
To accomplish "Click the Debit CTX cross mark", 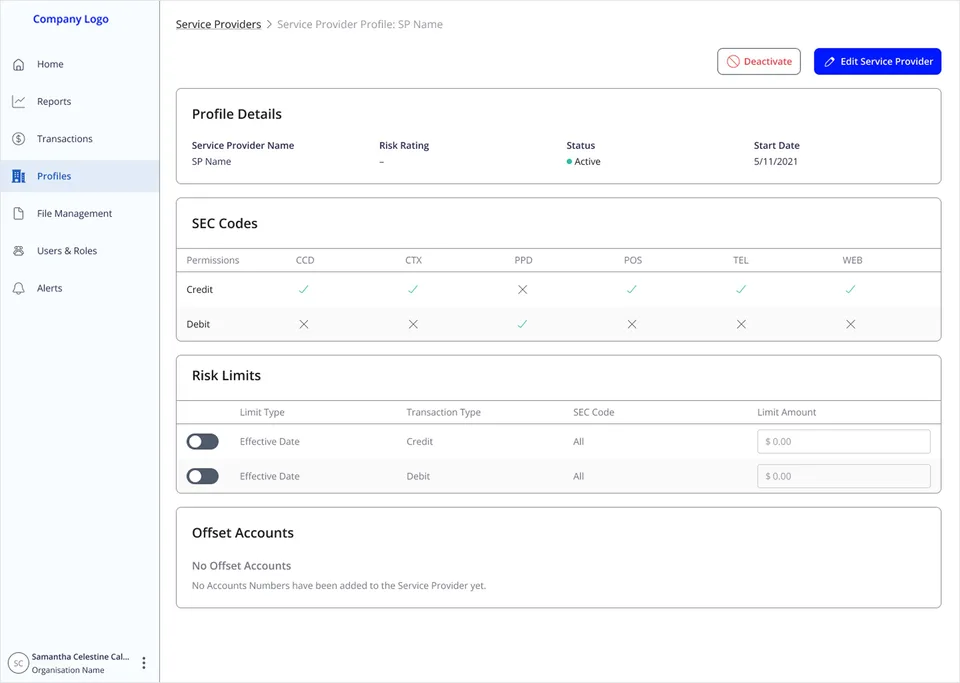I will (x=413, y=324).
